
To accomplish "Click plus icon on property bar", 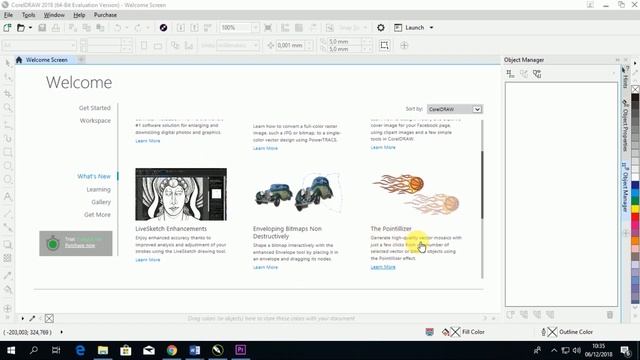I will [404, 45].
